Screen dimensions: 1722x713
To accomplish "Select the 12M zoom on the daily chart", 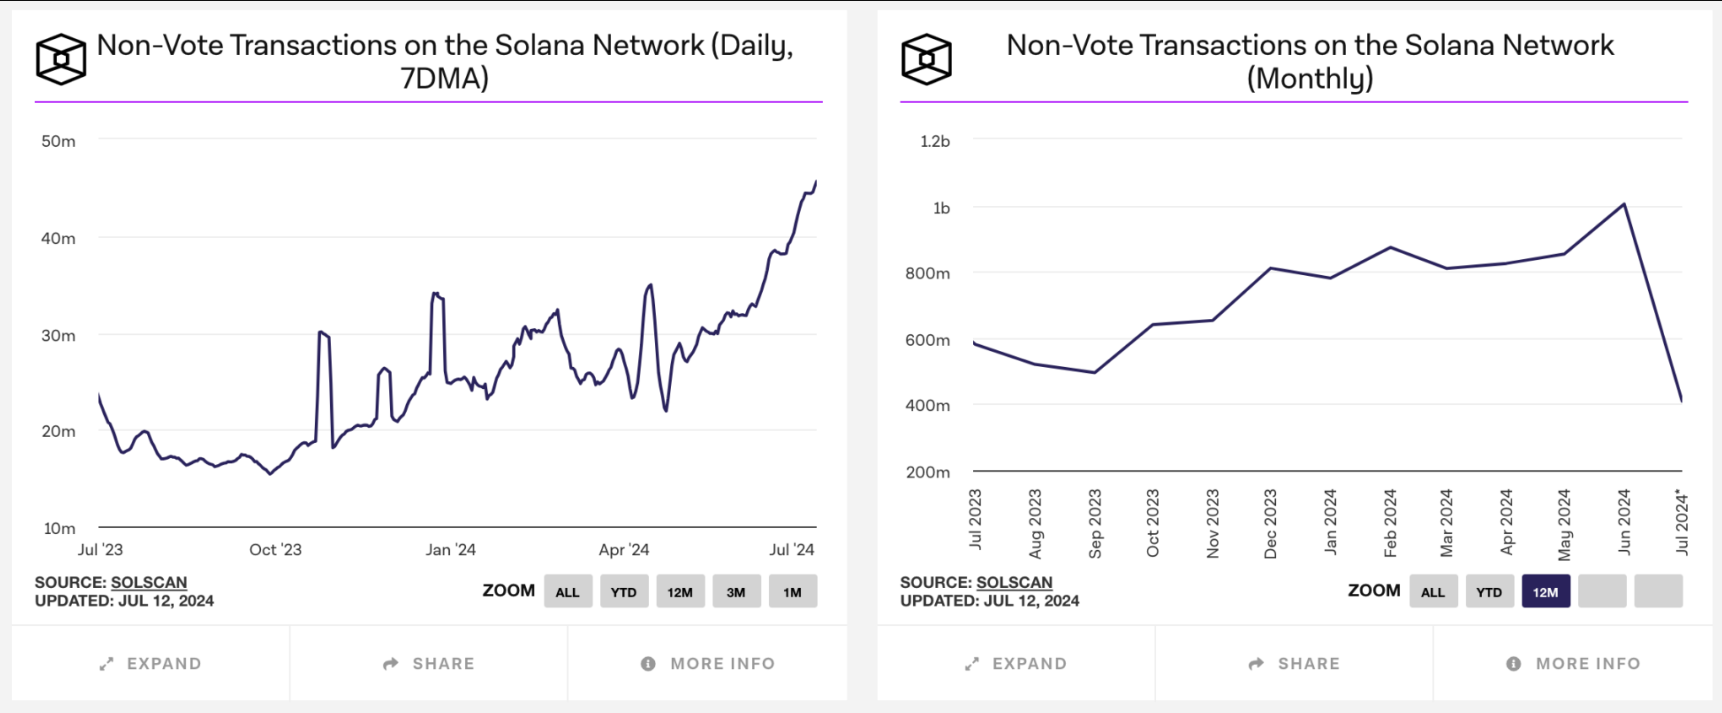I will pyautogui.click(x=680, y=592).
